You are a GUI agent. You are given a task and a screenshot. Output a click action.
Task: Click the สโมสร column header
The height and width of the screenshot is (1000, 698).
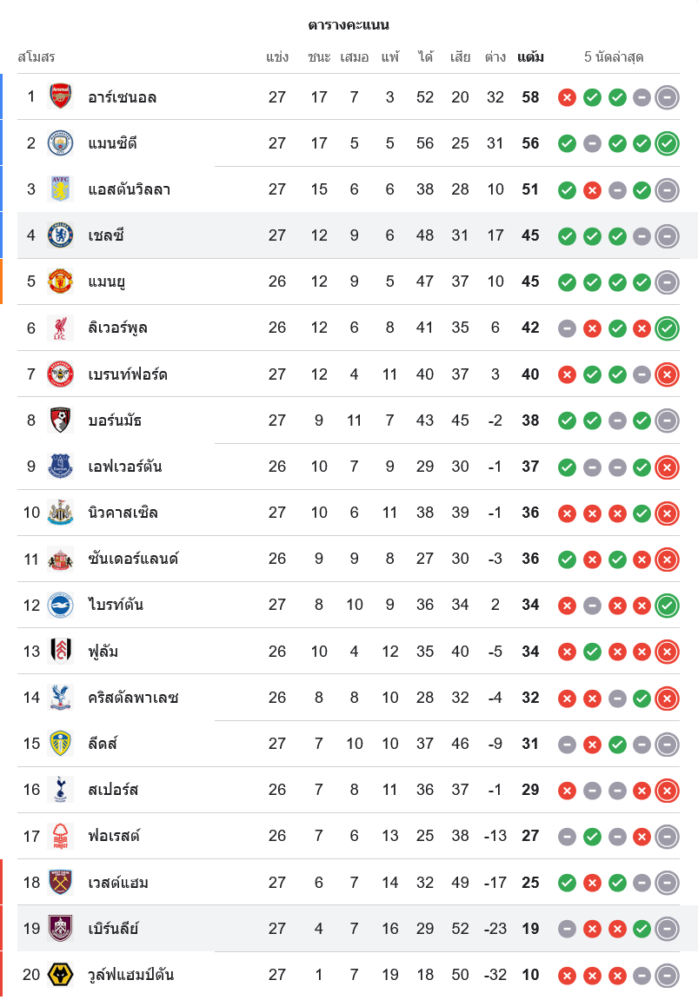tap(36, 57)
